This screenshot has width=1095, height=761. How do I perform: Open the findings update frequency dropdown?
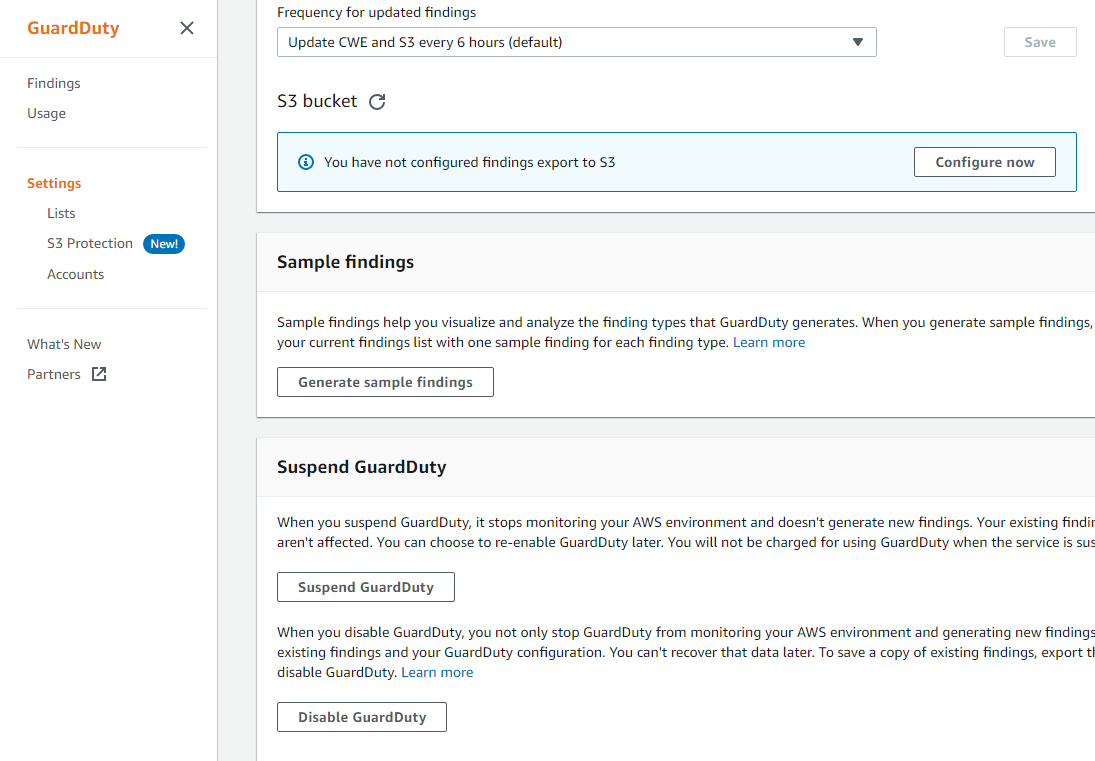(576, 42)
